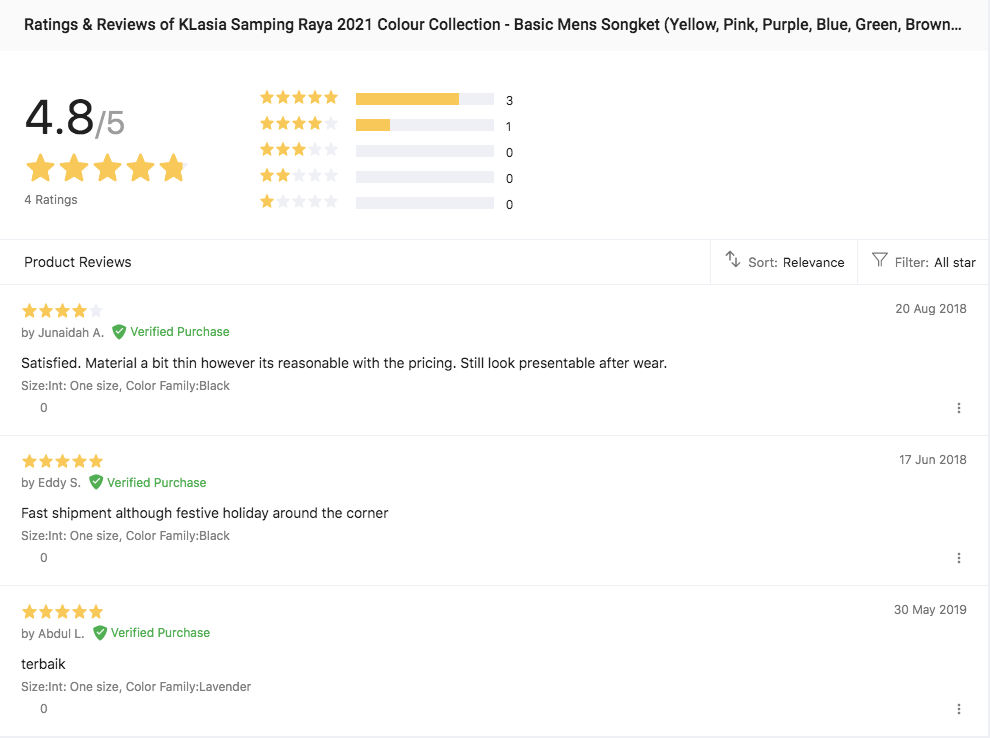Open three-dot menu on Abdul's review

point(958,709)
